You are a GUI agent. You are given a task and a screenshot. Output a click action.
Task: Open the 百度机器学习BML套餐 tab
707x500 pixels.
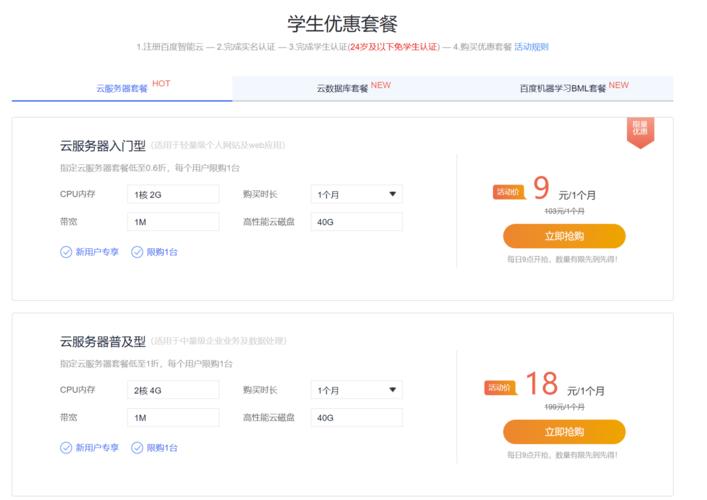click(x=563, y=88)
